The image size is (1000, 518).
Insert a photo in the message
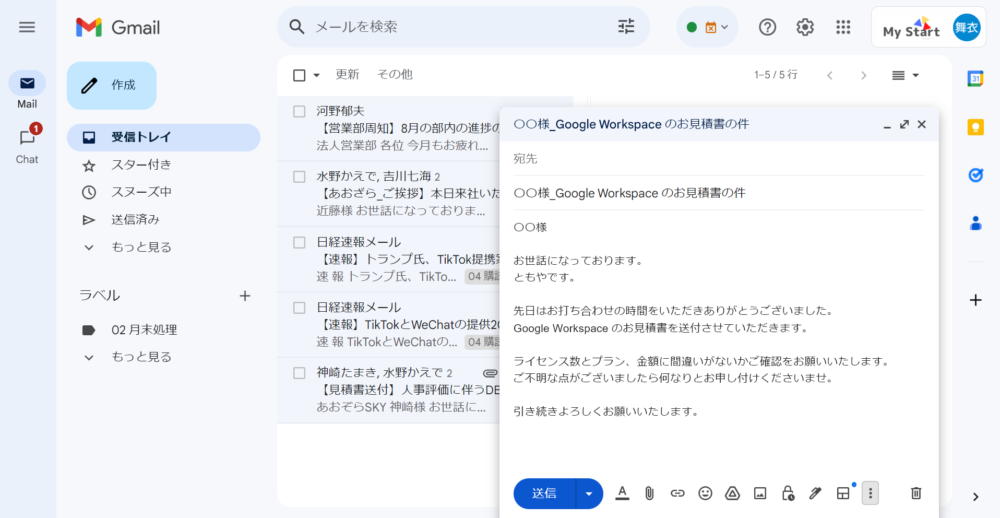[760, 492]
